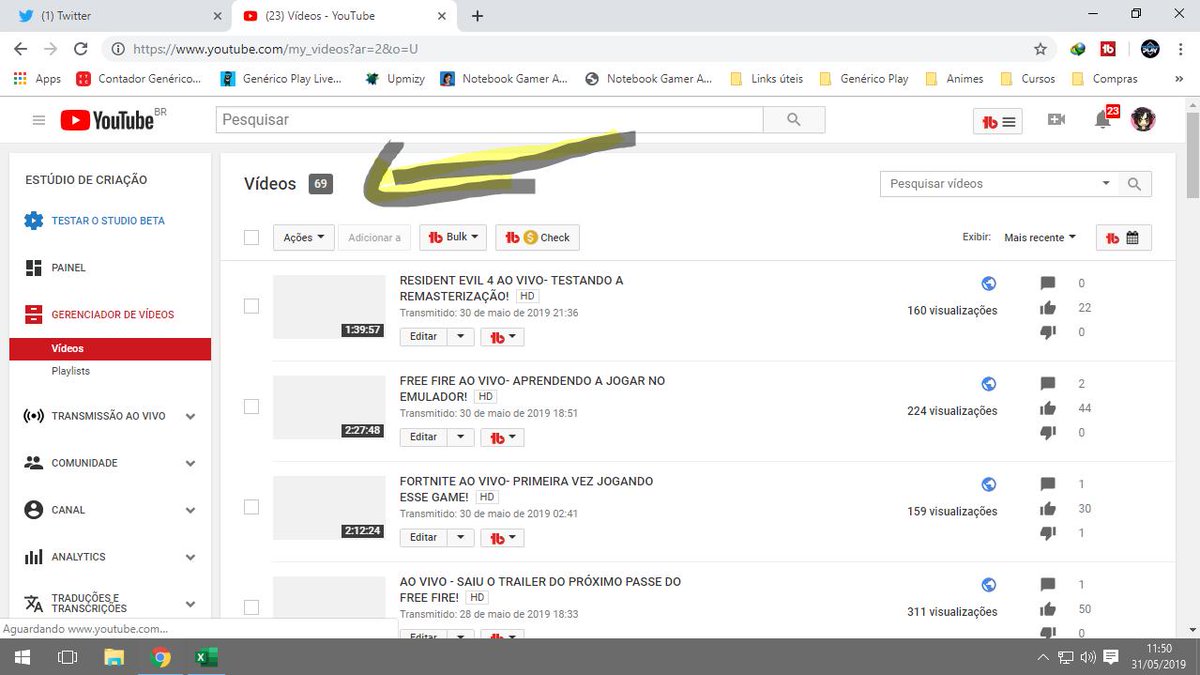Open the Animes bookmark folder
1200x675 pixels.
click(955, 79)
